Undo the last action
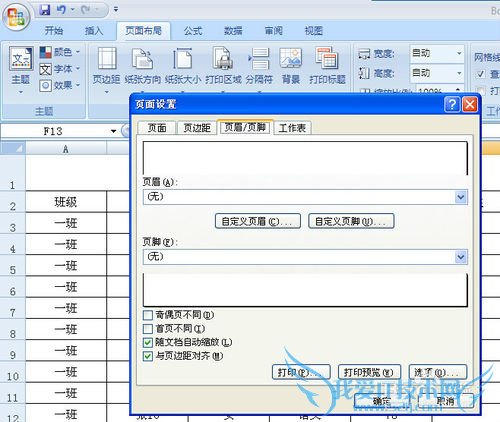This screenshot has width=500, height=422. coord(61,10)
